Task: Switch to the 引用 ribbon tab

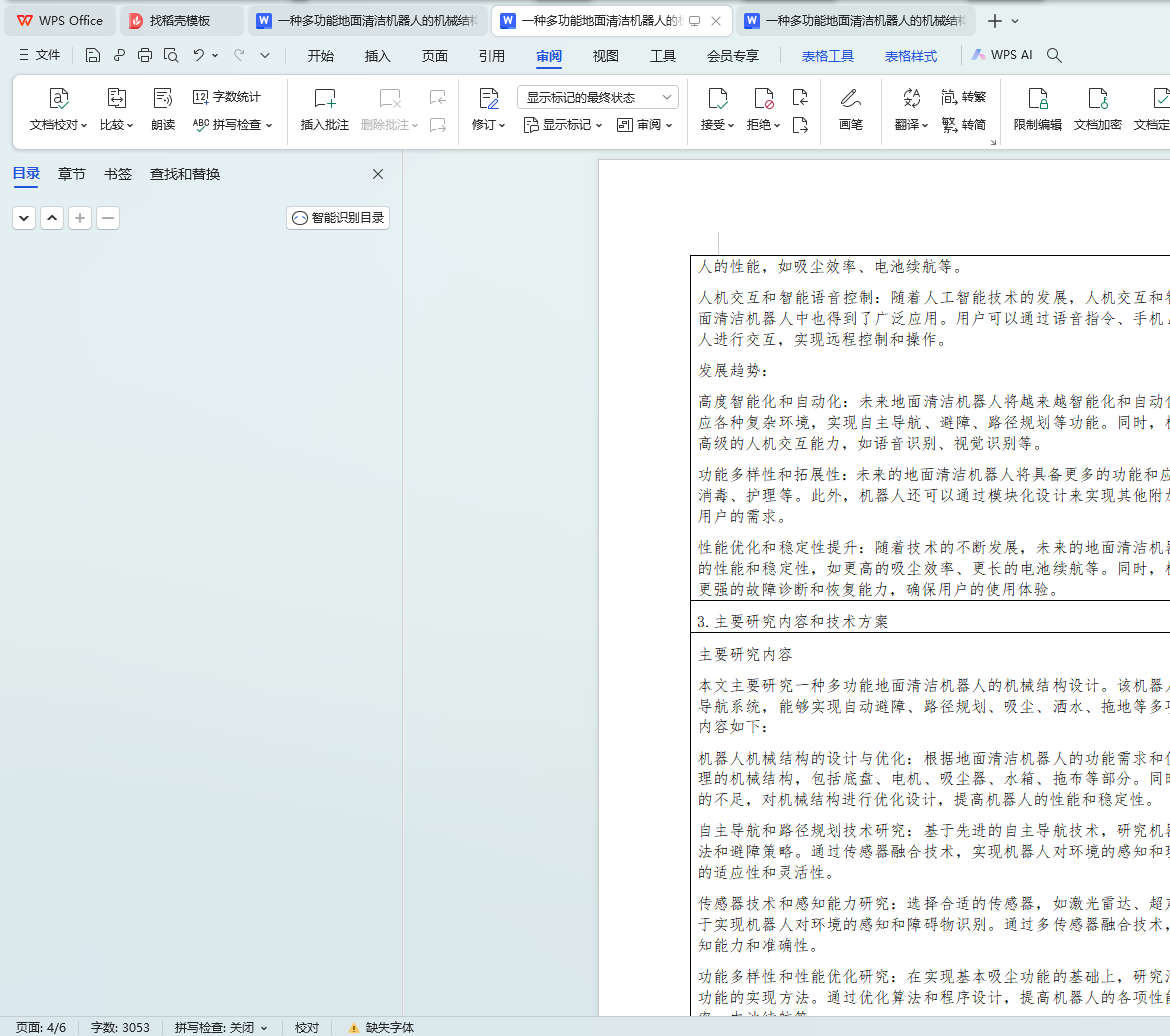Action: 492,56
